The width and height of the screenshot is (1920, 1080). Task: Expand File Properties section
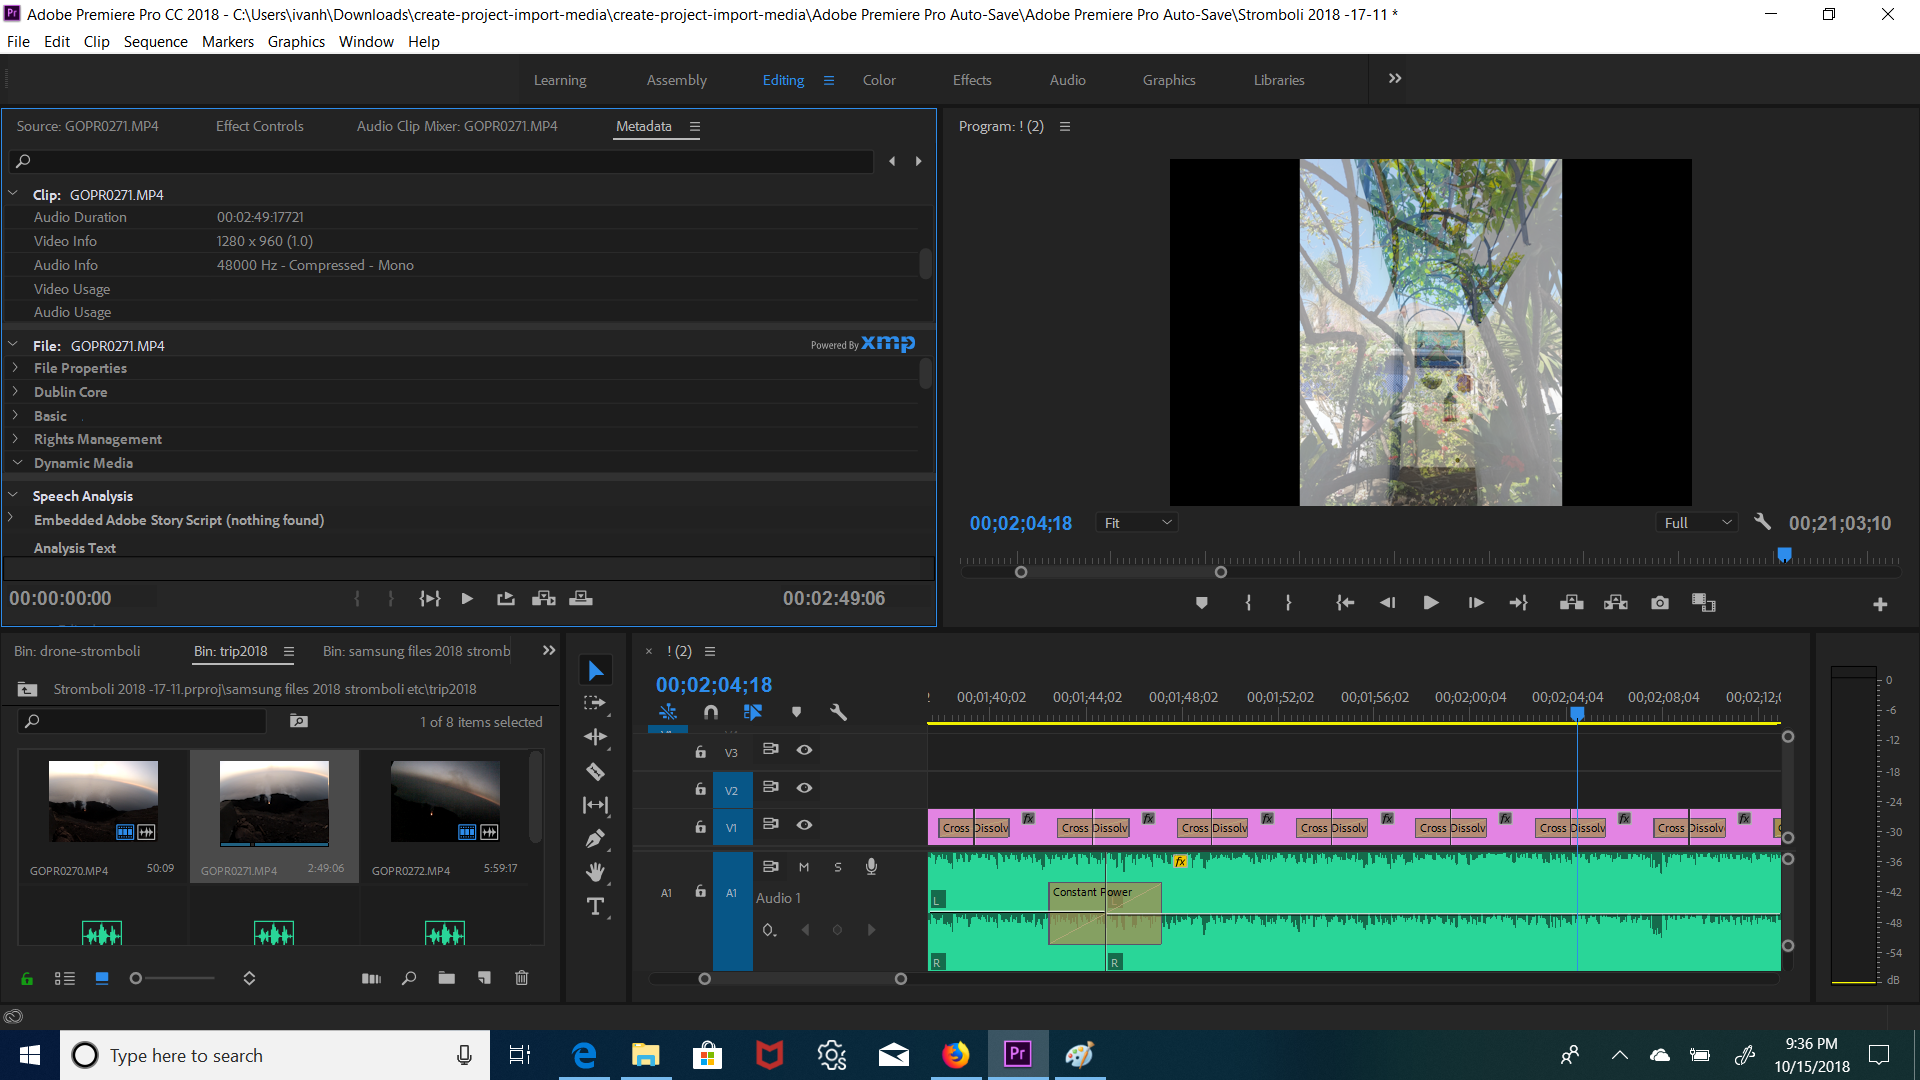15,368
